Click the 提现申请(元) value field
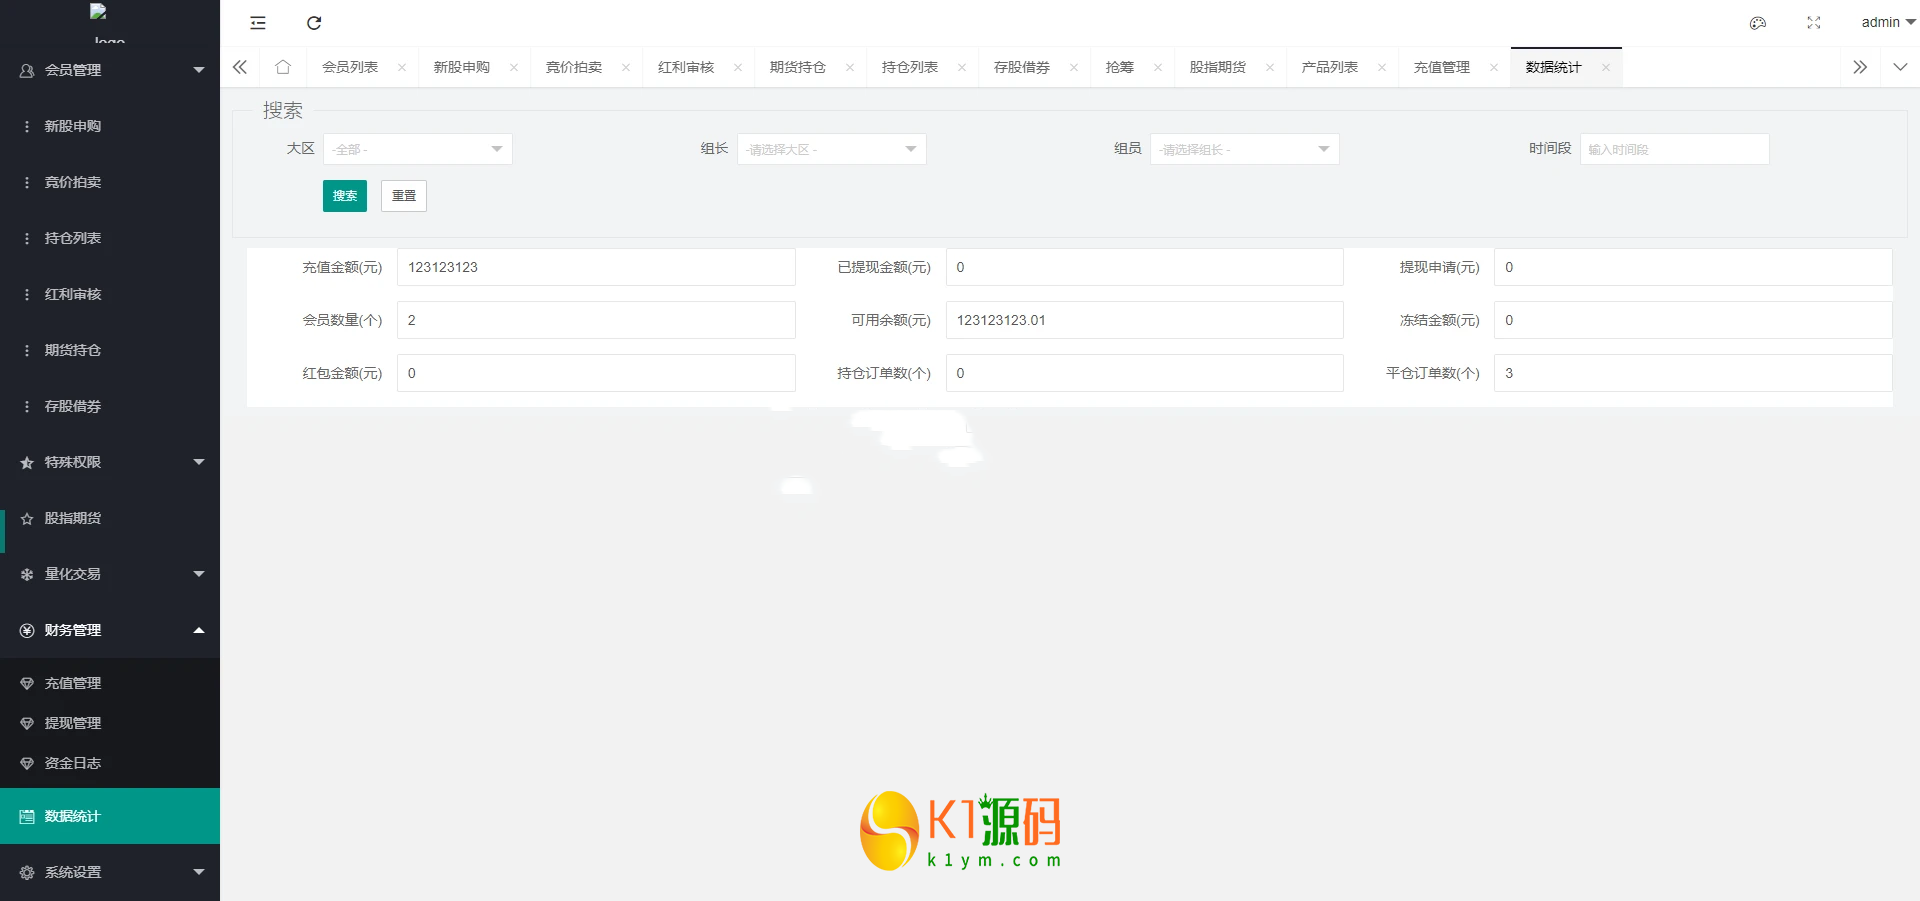This screenshot has width=1920, height=901. click(x=1693, y=267)
